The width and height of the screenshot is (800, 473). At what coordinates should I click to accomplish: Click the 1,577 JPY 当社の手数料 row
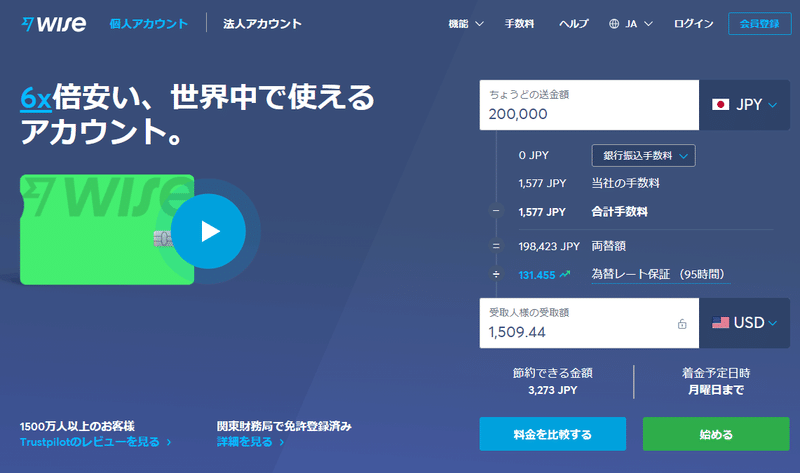(589, 183)
